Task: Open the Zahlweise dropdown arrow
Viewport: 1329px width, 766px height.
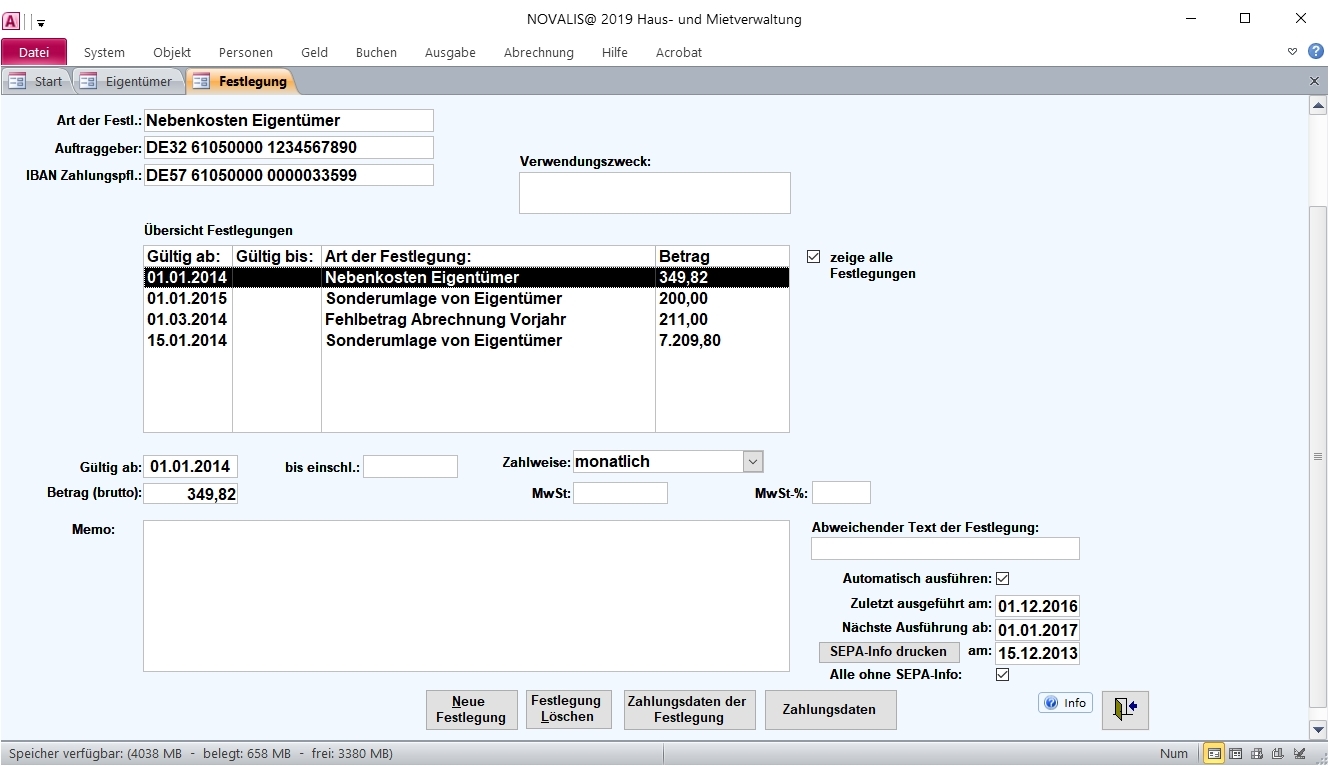Action: point(753,462)
